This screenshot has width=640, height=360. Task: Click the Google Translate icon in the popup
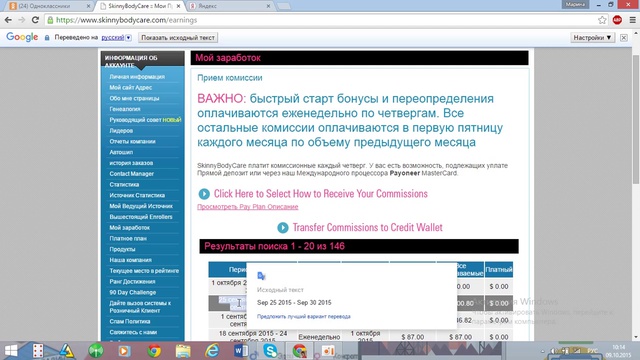(x=262, y=276)
